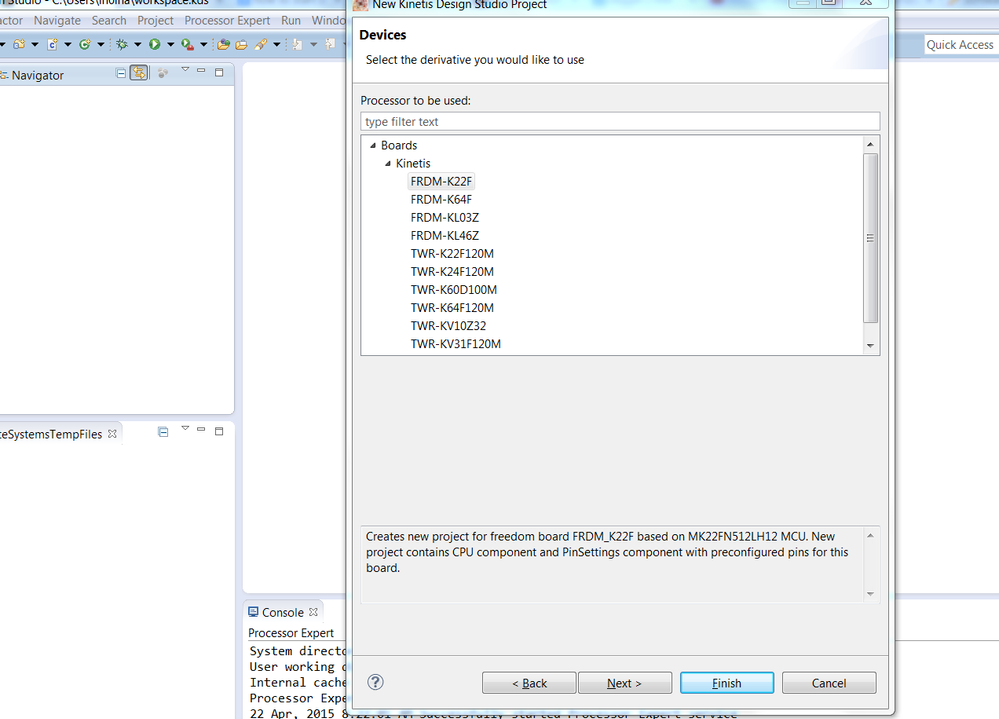The width and height of the screenshot is (999, 719).
Task: Click the green Run toolbar icon
Action: (x=155, y=44)
